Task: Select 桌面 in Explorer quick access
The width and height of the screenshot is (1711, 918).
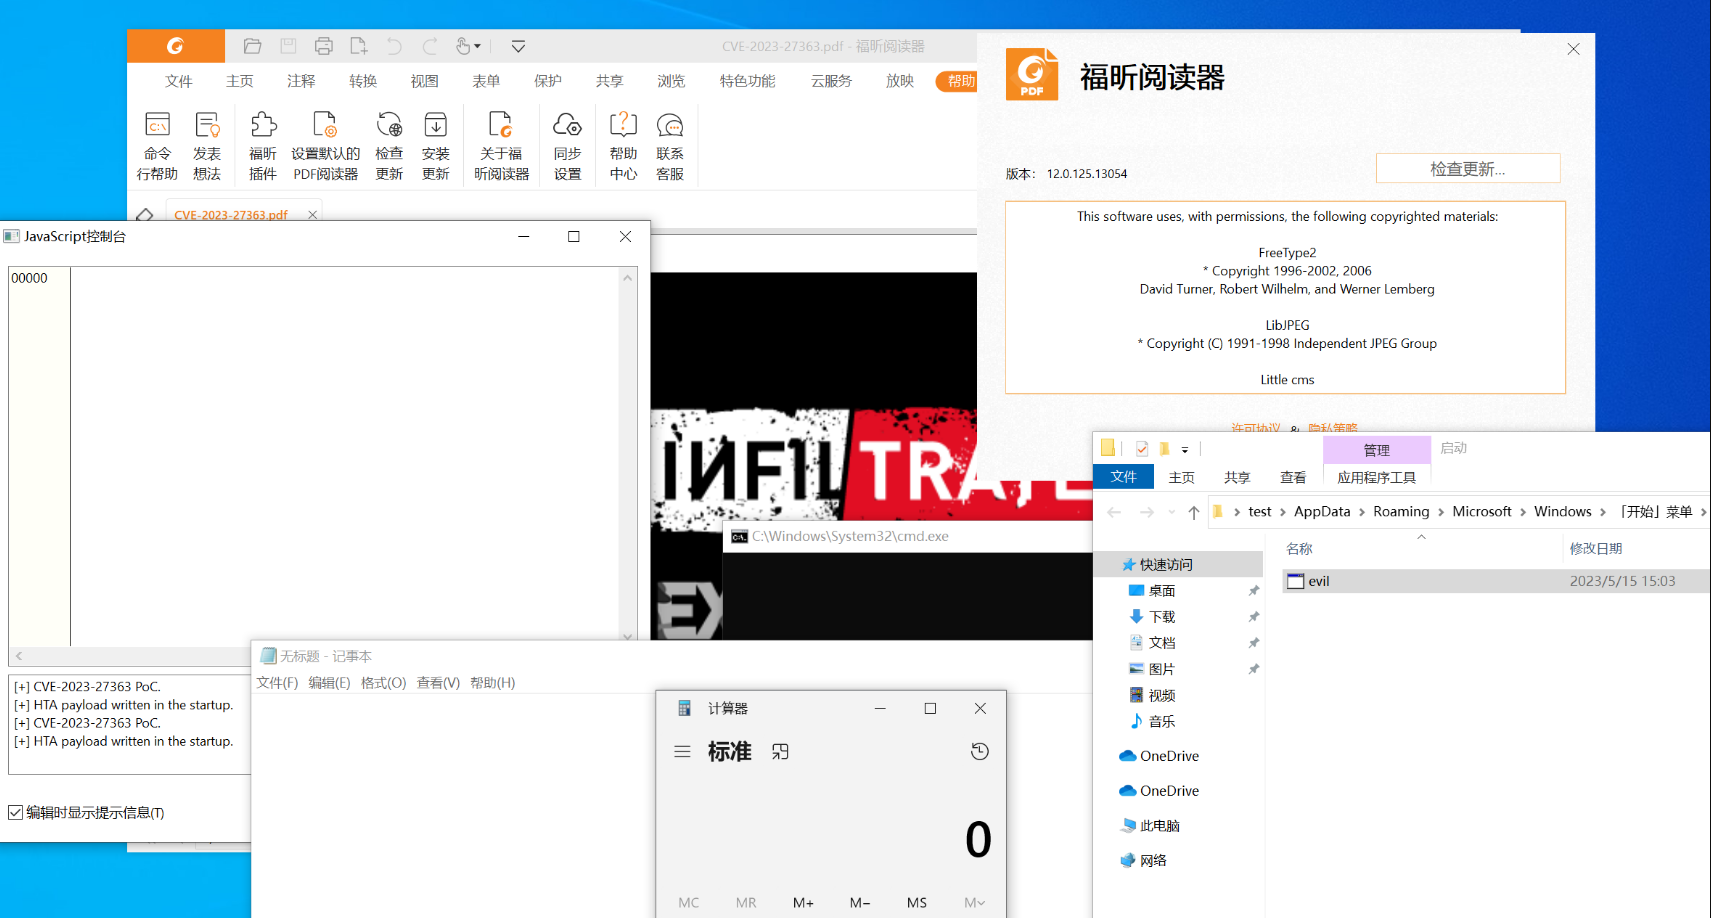Action: [1162, 591]
